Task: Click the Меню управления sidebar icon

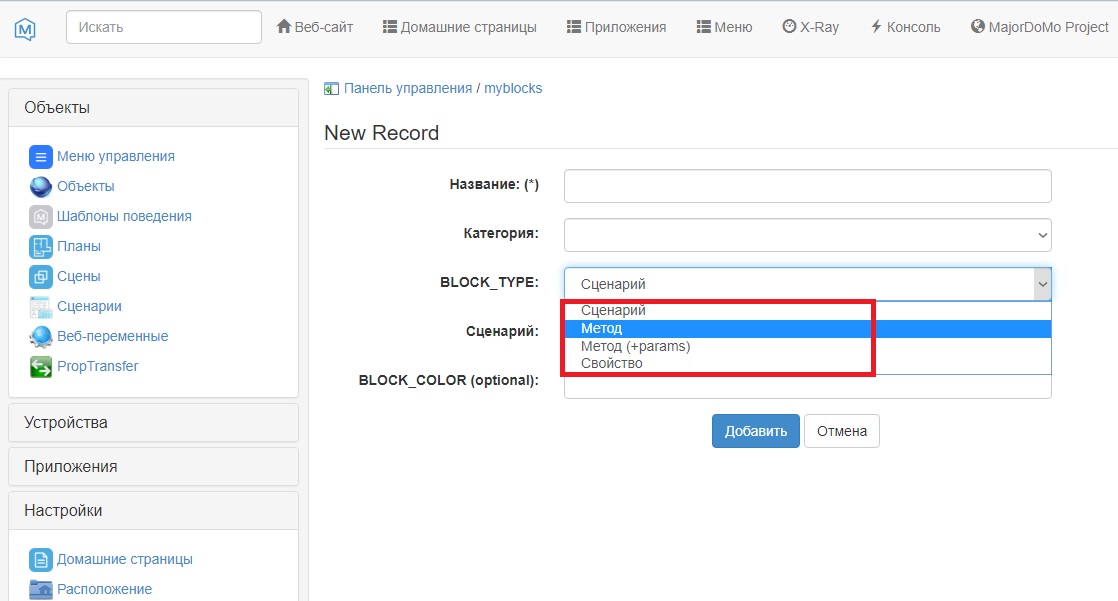Action: (40, 157)
